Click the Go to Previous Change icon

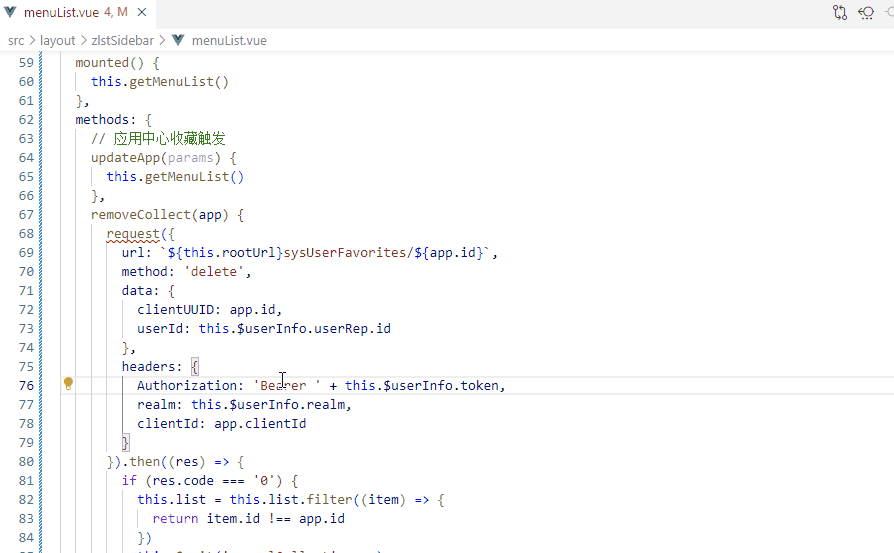[866, 13]
